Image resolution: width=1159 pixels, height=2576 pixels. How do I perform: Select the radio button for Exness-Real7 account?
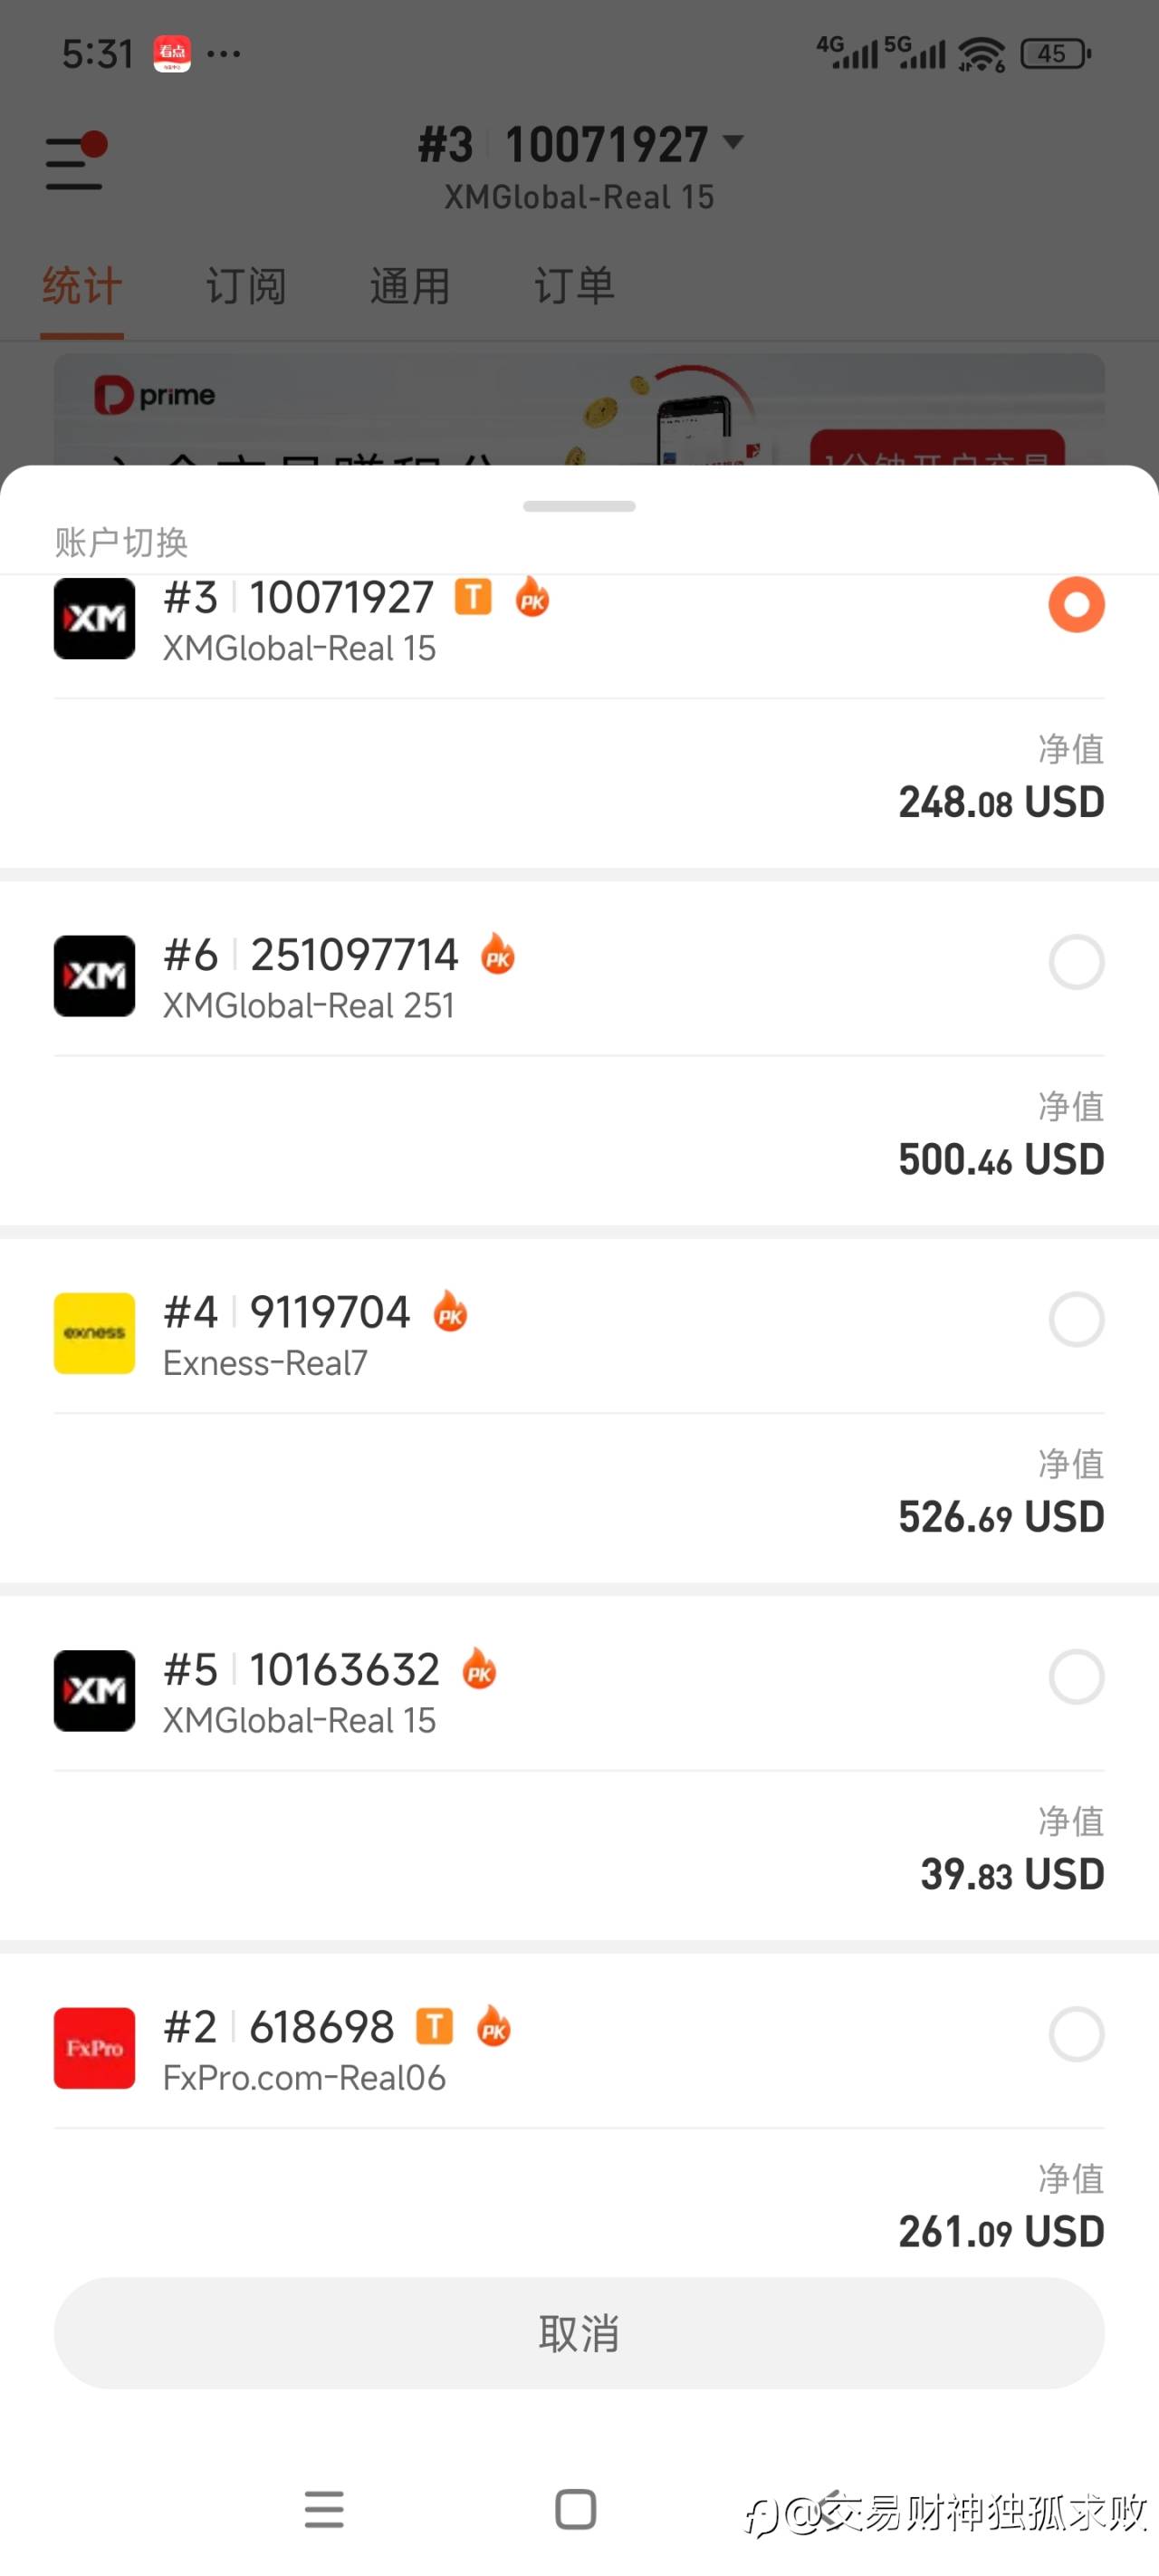tap(1076, 1319)
